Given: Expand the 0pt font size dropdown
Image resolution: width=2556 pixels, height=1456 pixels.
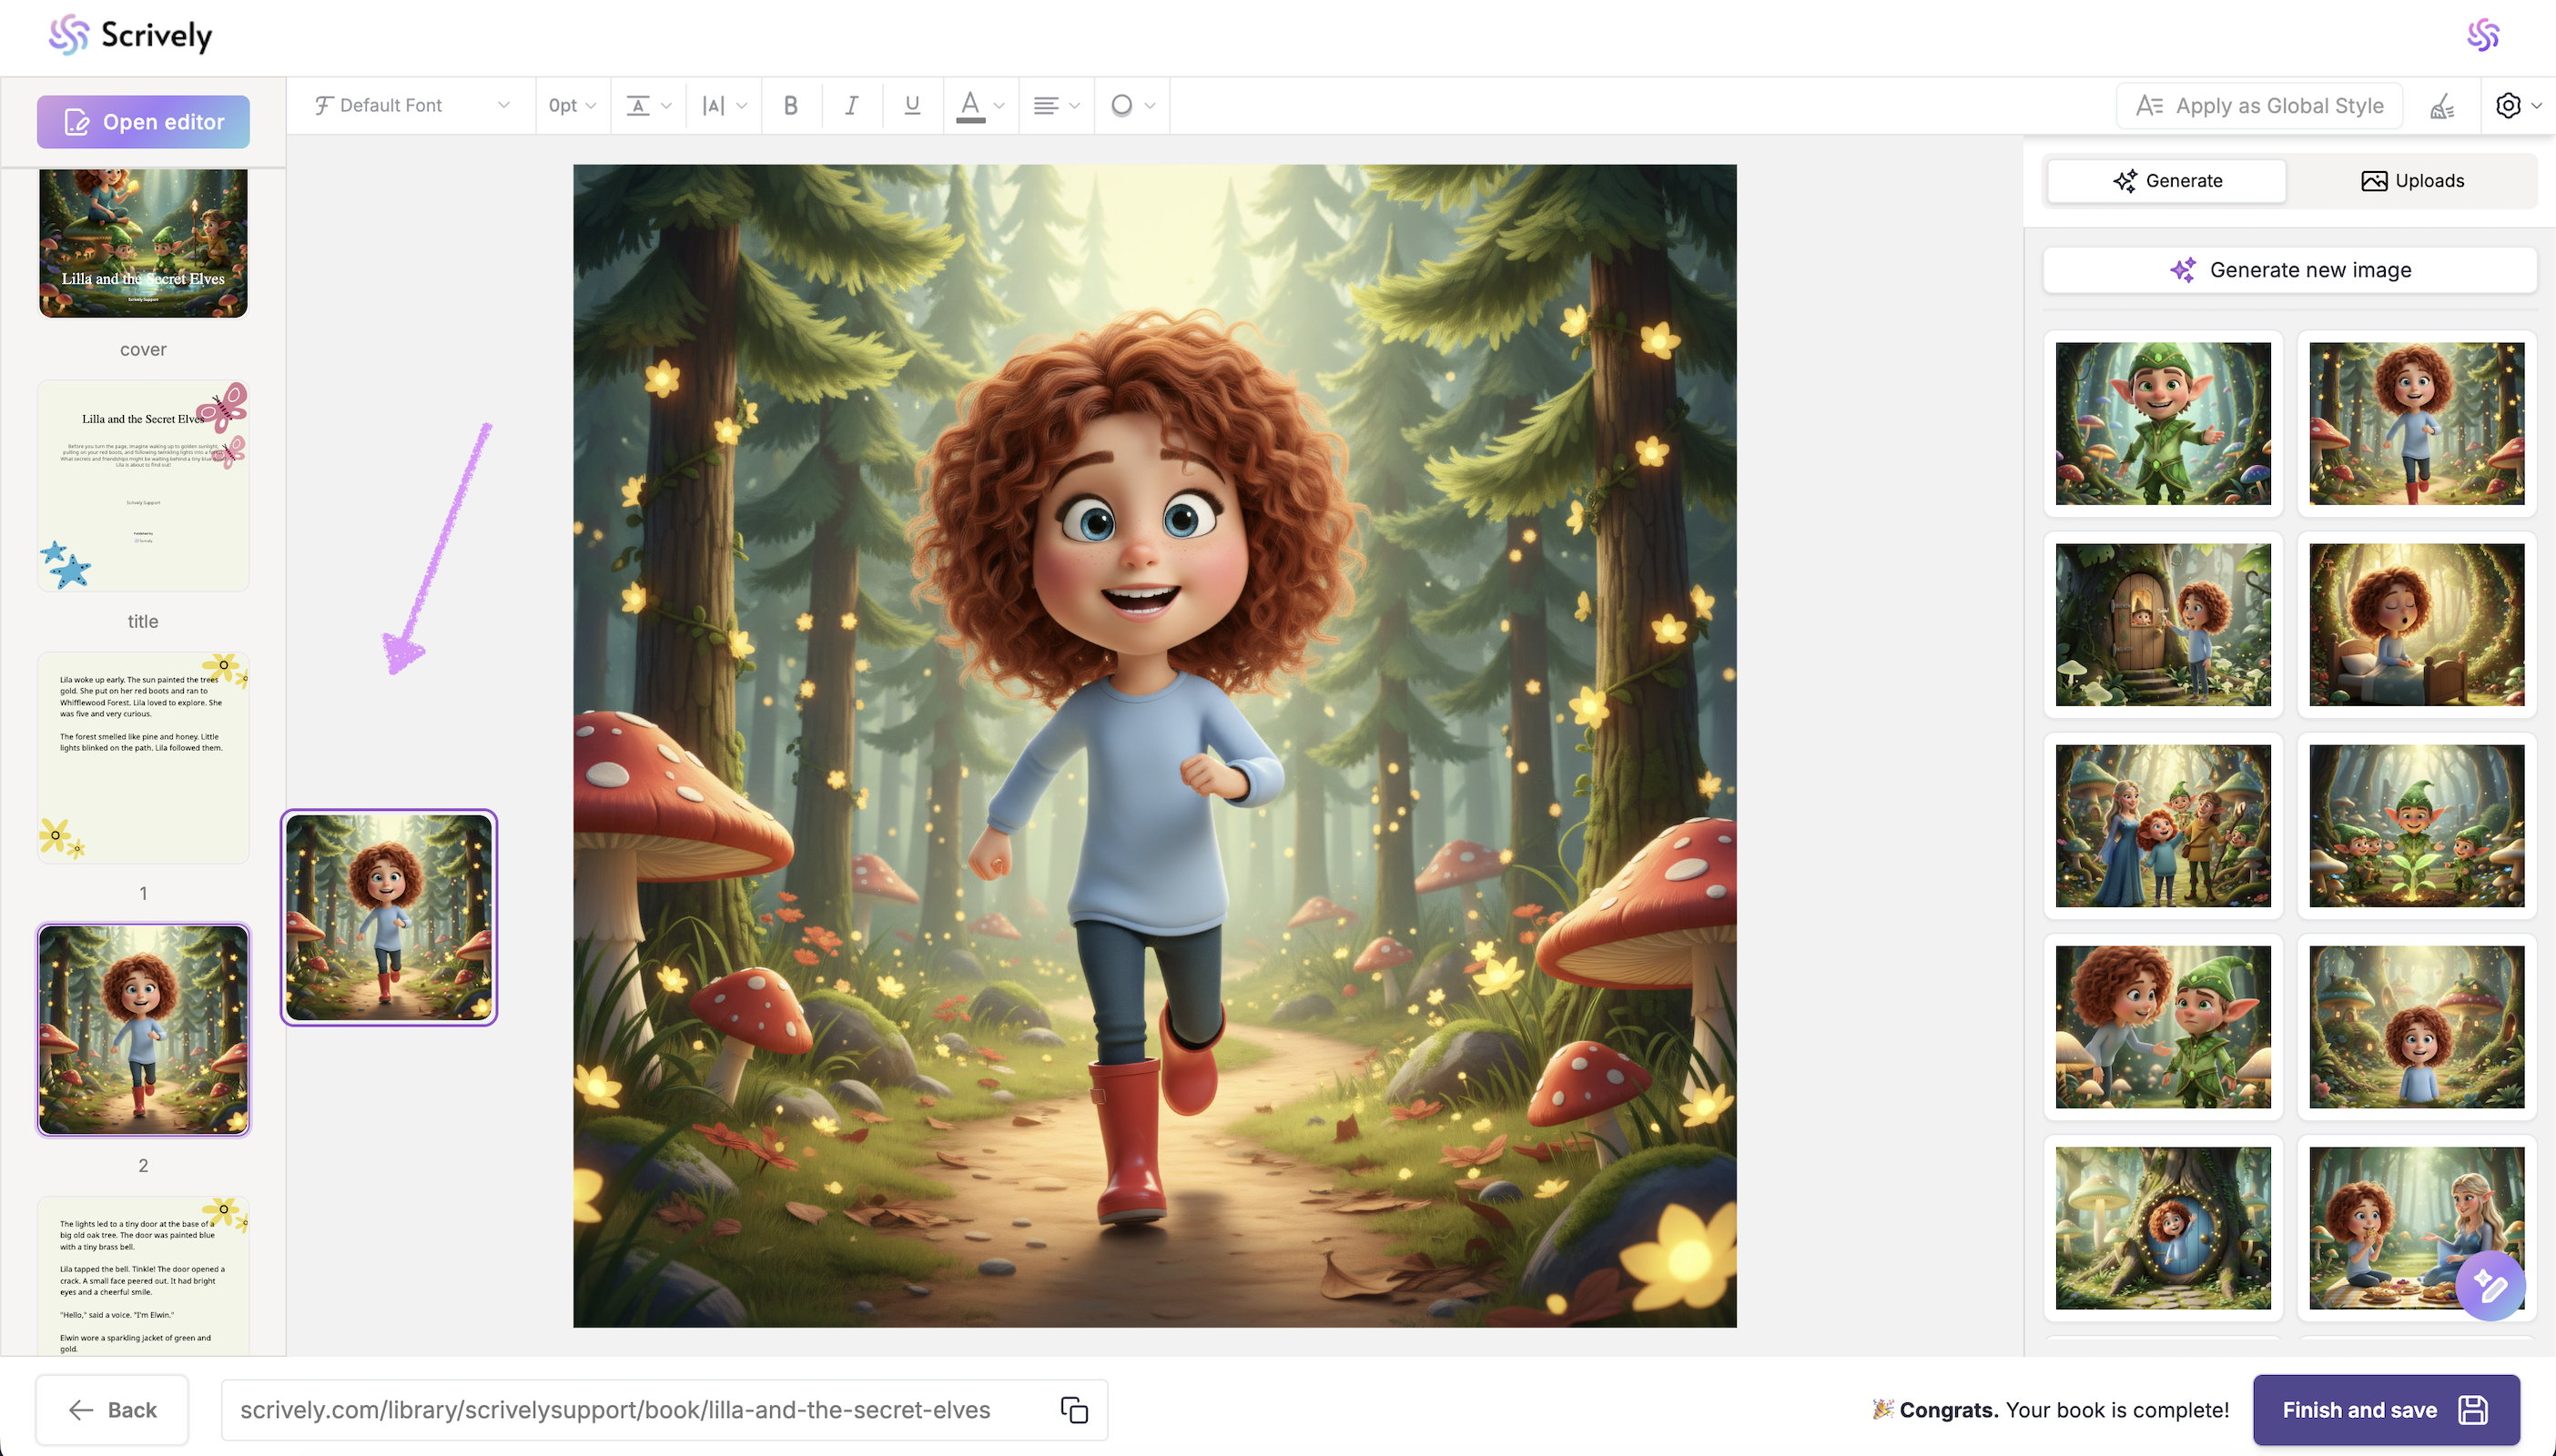Looking at the screenshot, I should click(x=572, y=105).
